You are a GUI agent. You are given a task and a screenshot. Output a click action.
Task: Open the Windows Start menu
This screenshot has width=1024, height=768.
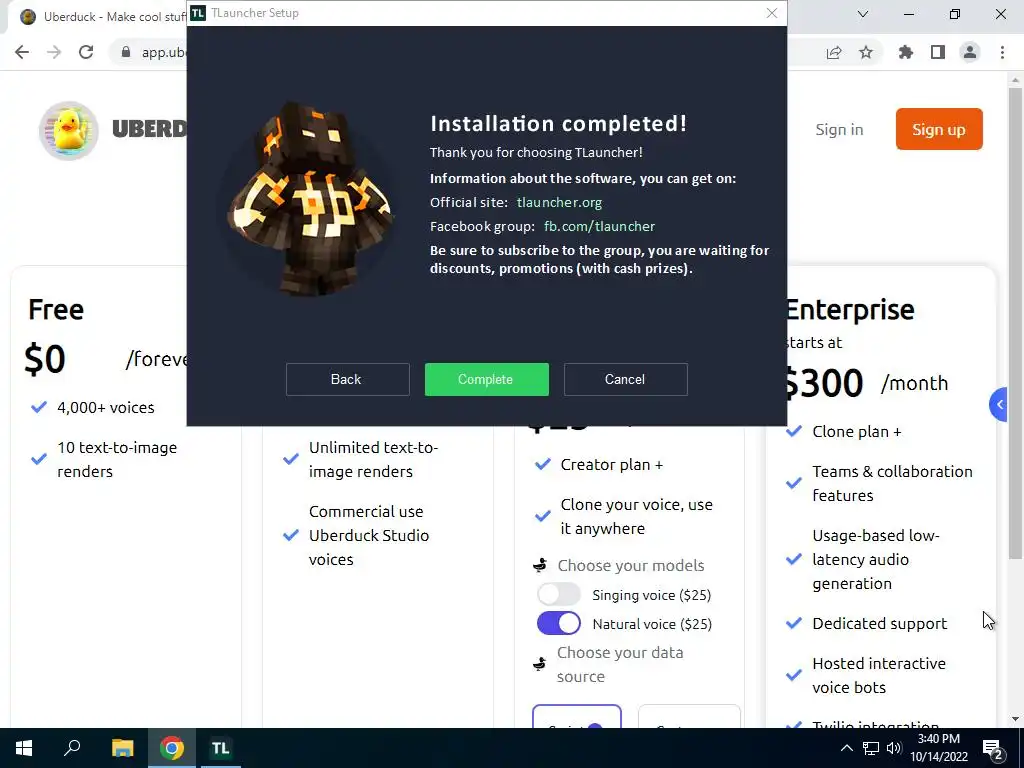coord(24,748)
